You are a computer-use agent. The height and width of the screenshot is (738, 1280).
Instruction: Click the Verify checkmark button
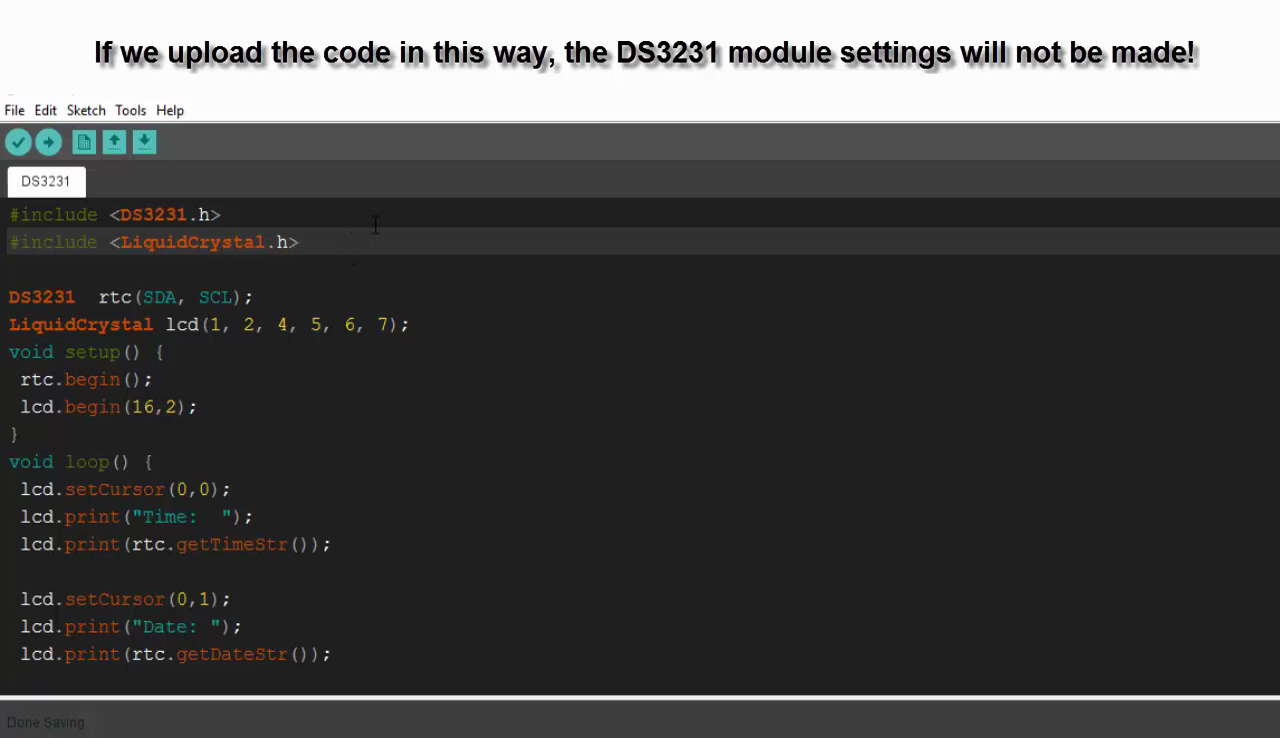tap(18, 142)
